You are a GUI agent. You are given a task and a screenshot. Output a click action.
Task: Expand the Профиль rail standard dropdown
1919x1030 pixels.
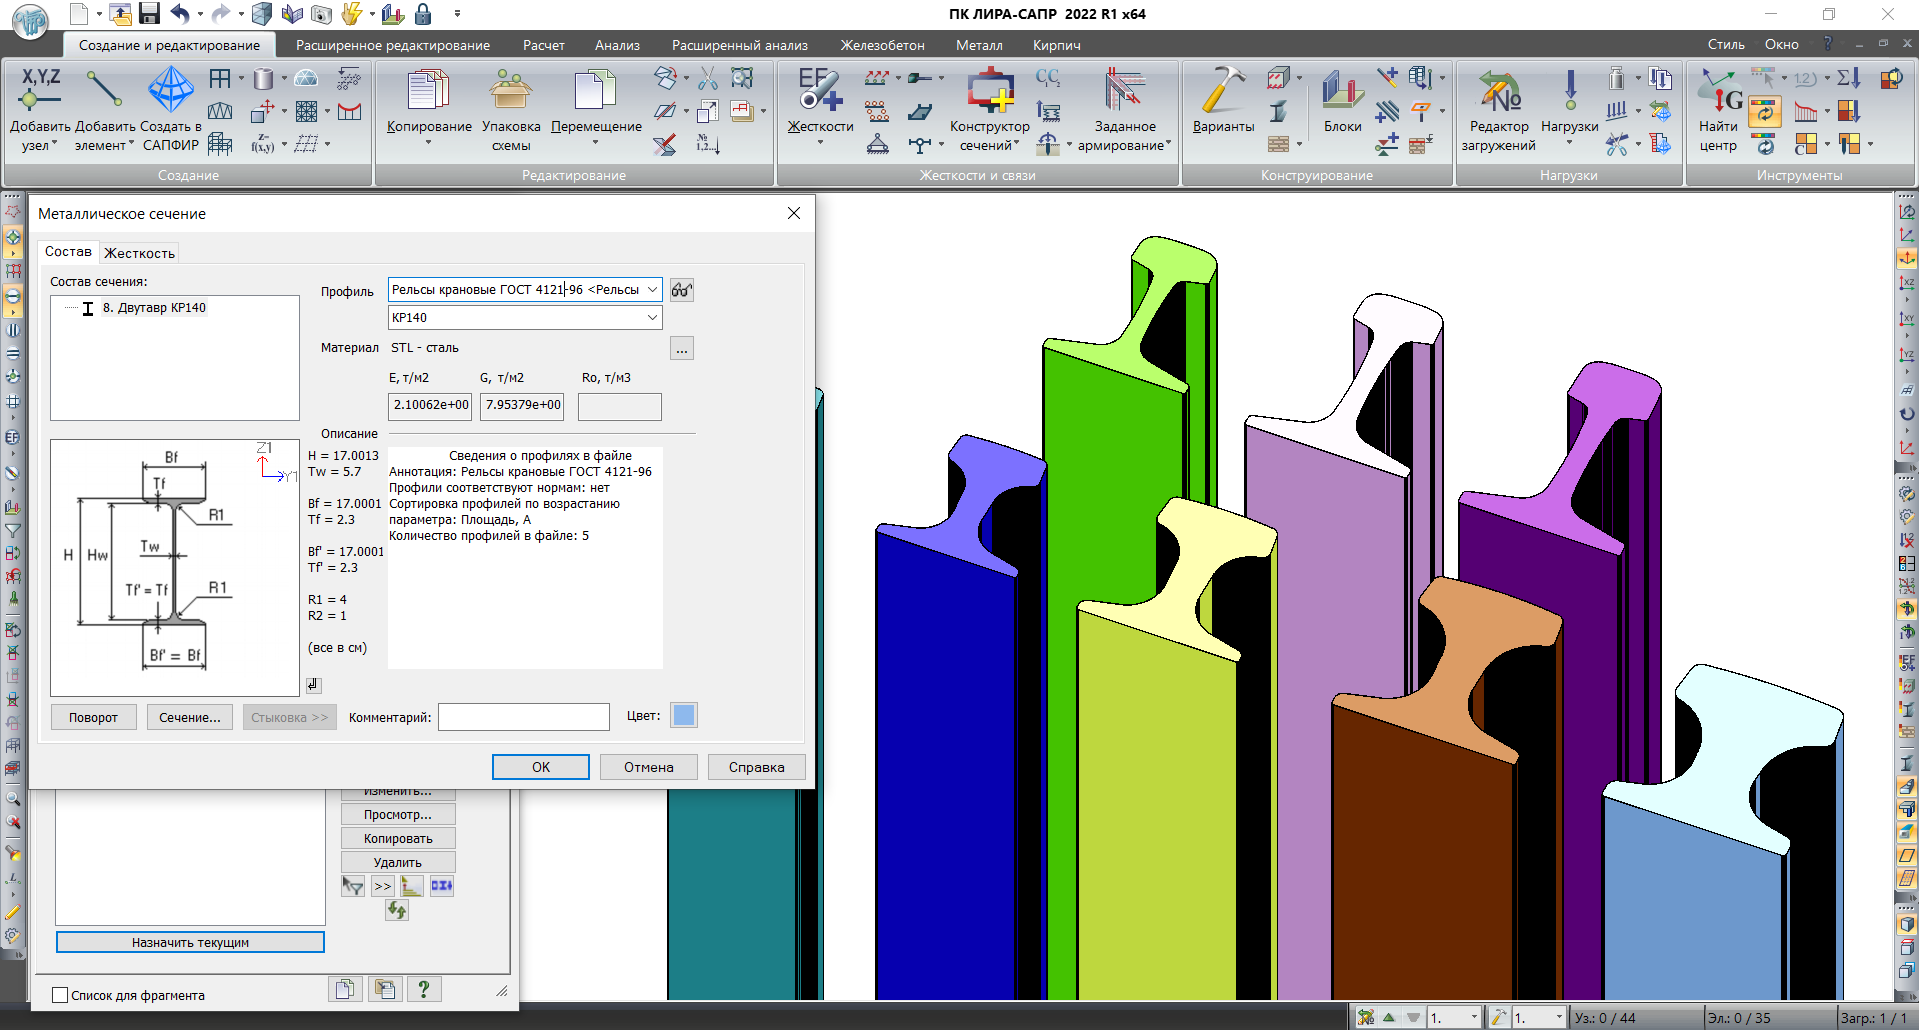(652, 290)
